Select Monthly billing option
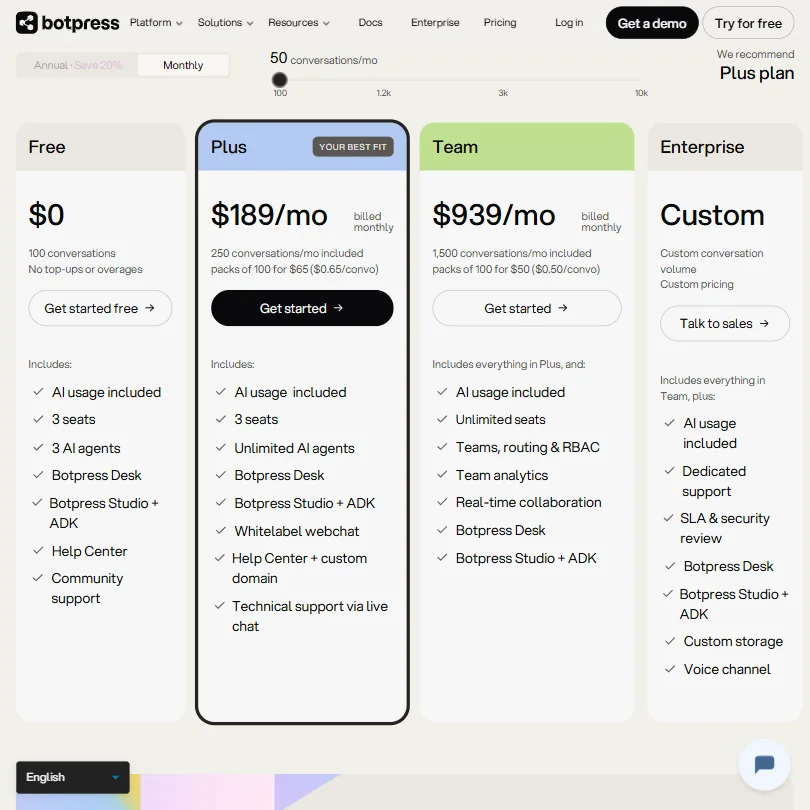 [183, 65]
